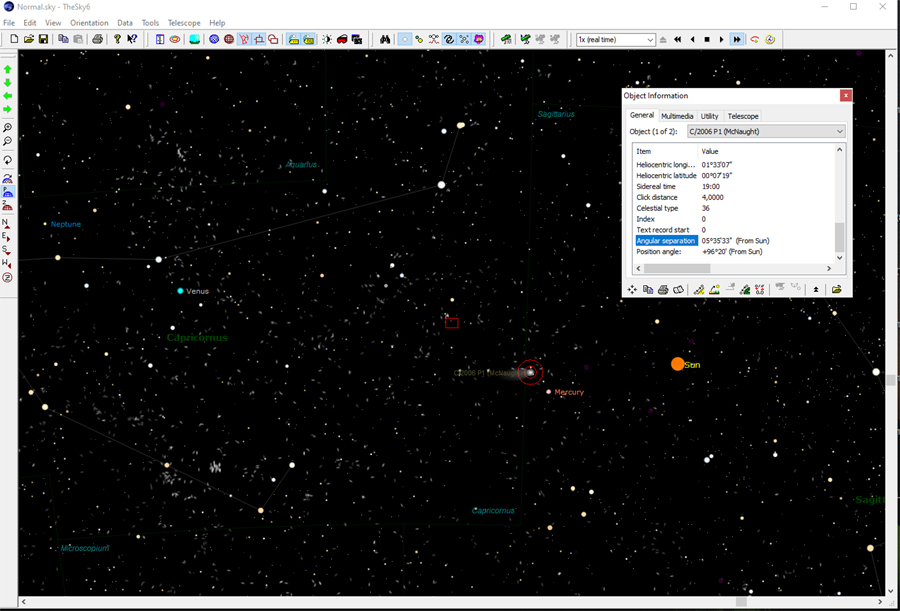900x611 pixels.
Task: Switch to Telescope tab in Object Information
Action: 743,116
